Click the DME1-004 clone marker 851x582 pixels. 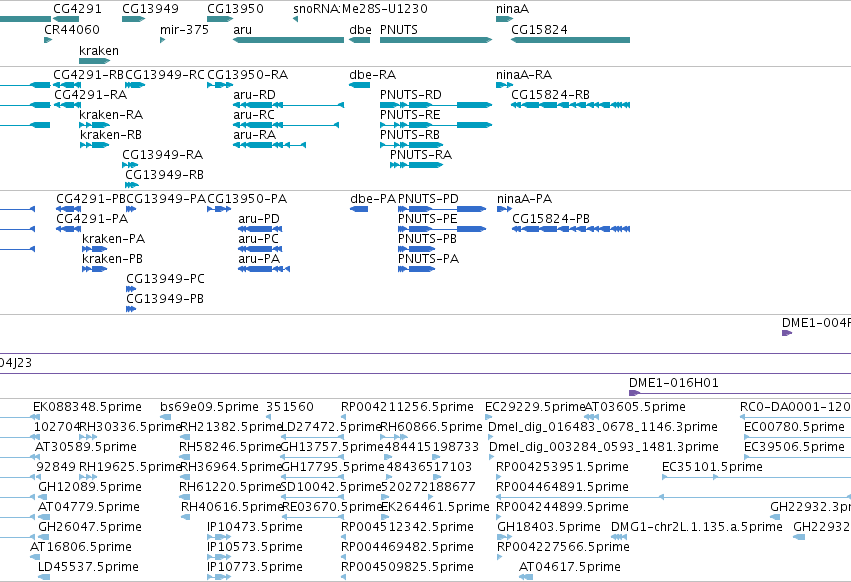point(787,333)
